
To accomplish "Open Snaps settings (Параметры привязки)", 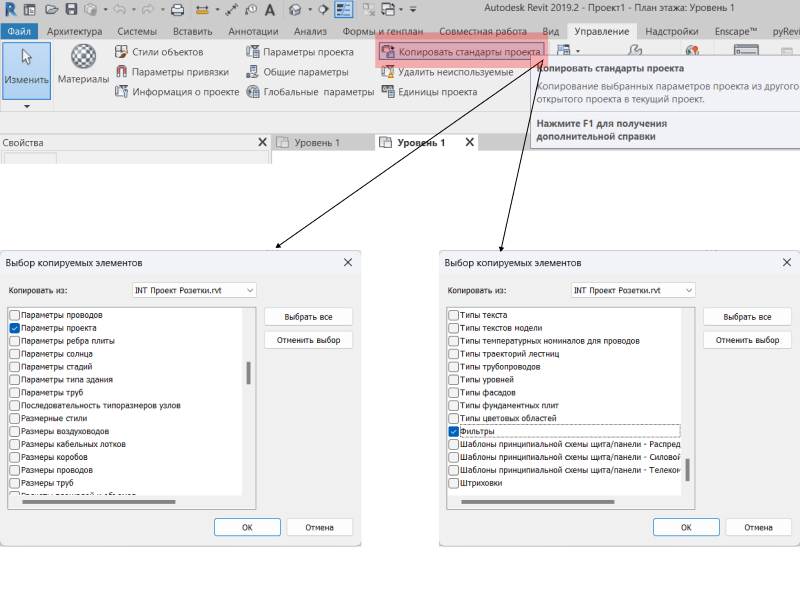I will pyautogui.click(x=172, y=72).
